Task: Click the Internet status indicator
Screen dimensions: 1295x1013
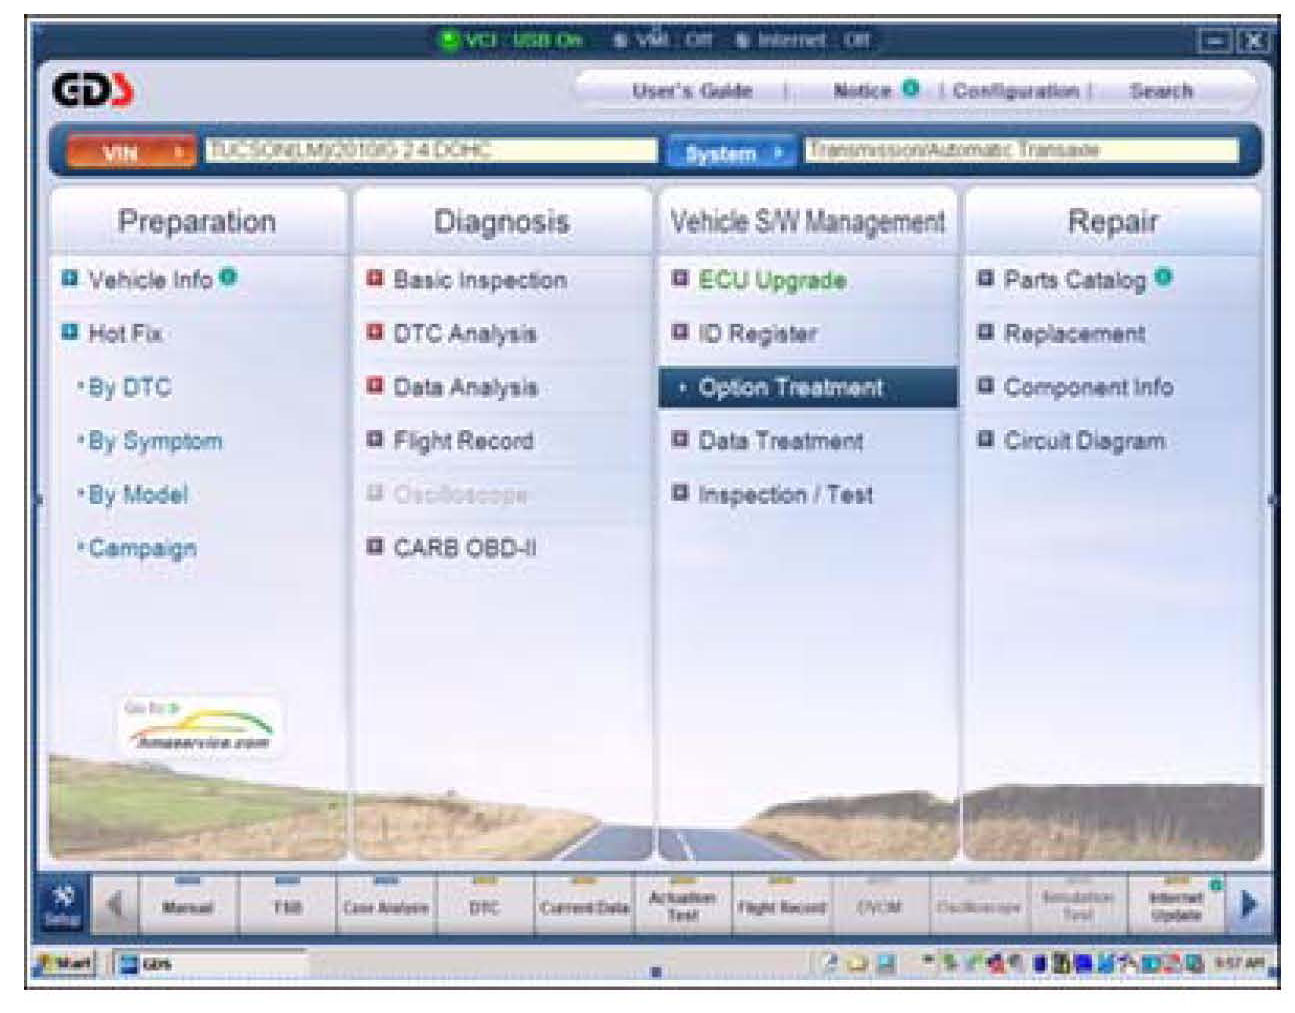Action: pyautogui.click(x=802, y=40)
